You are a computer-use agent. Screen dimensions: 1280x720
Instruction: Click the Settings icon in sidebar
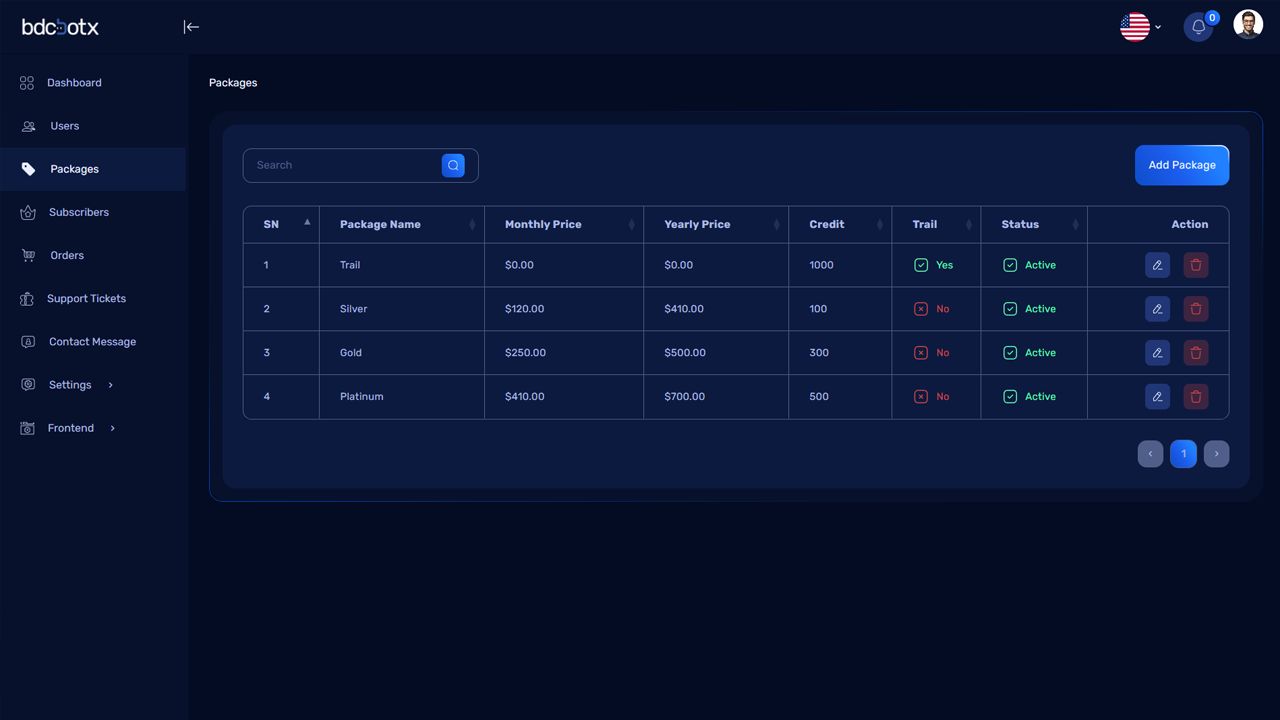coord(28,385)
